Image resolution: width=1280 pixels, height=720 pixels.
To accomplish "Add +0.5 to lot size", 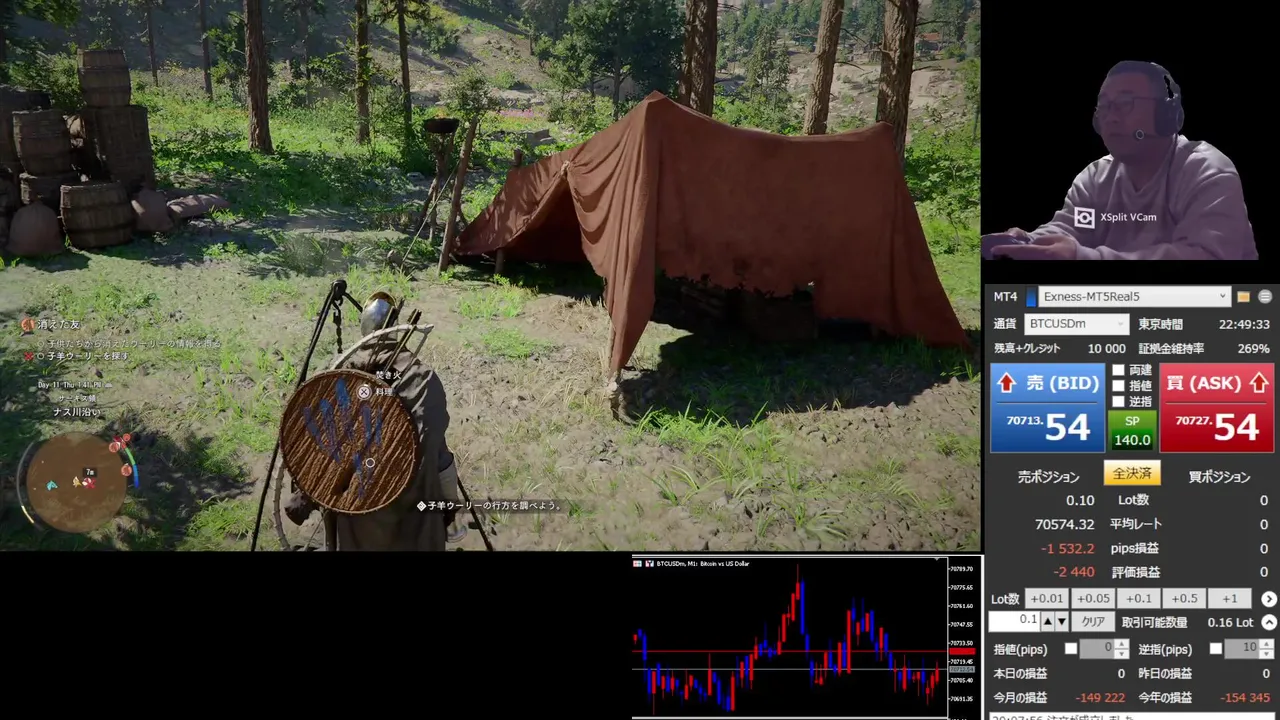I will tap(1184, 599).
